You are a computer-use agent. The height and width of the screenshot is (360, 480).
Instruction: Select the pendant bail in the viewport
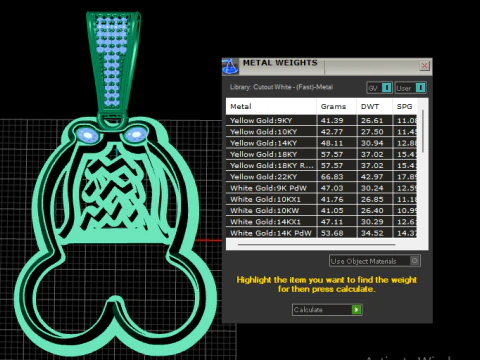[x=113, y=63]
